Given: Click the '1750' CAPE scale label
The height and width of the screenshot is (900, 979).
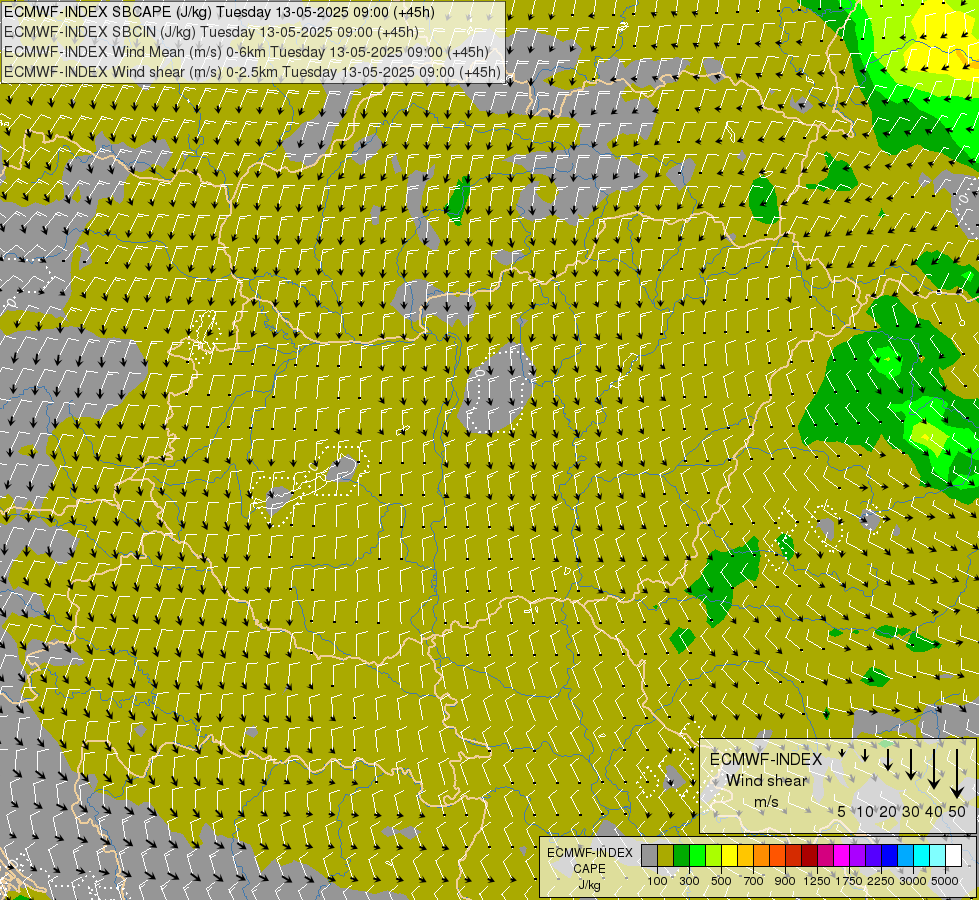Looking at the screenshot, I should pos(849,881).
